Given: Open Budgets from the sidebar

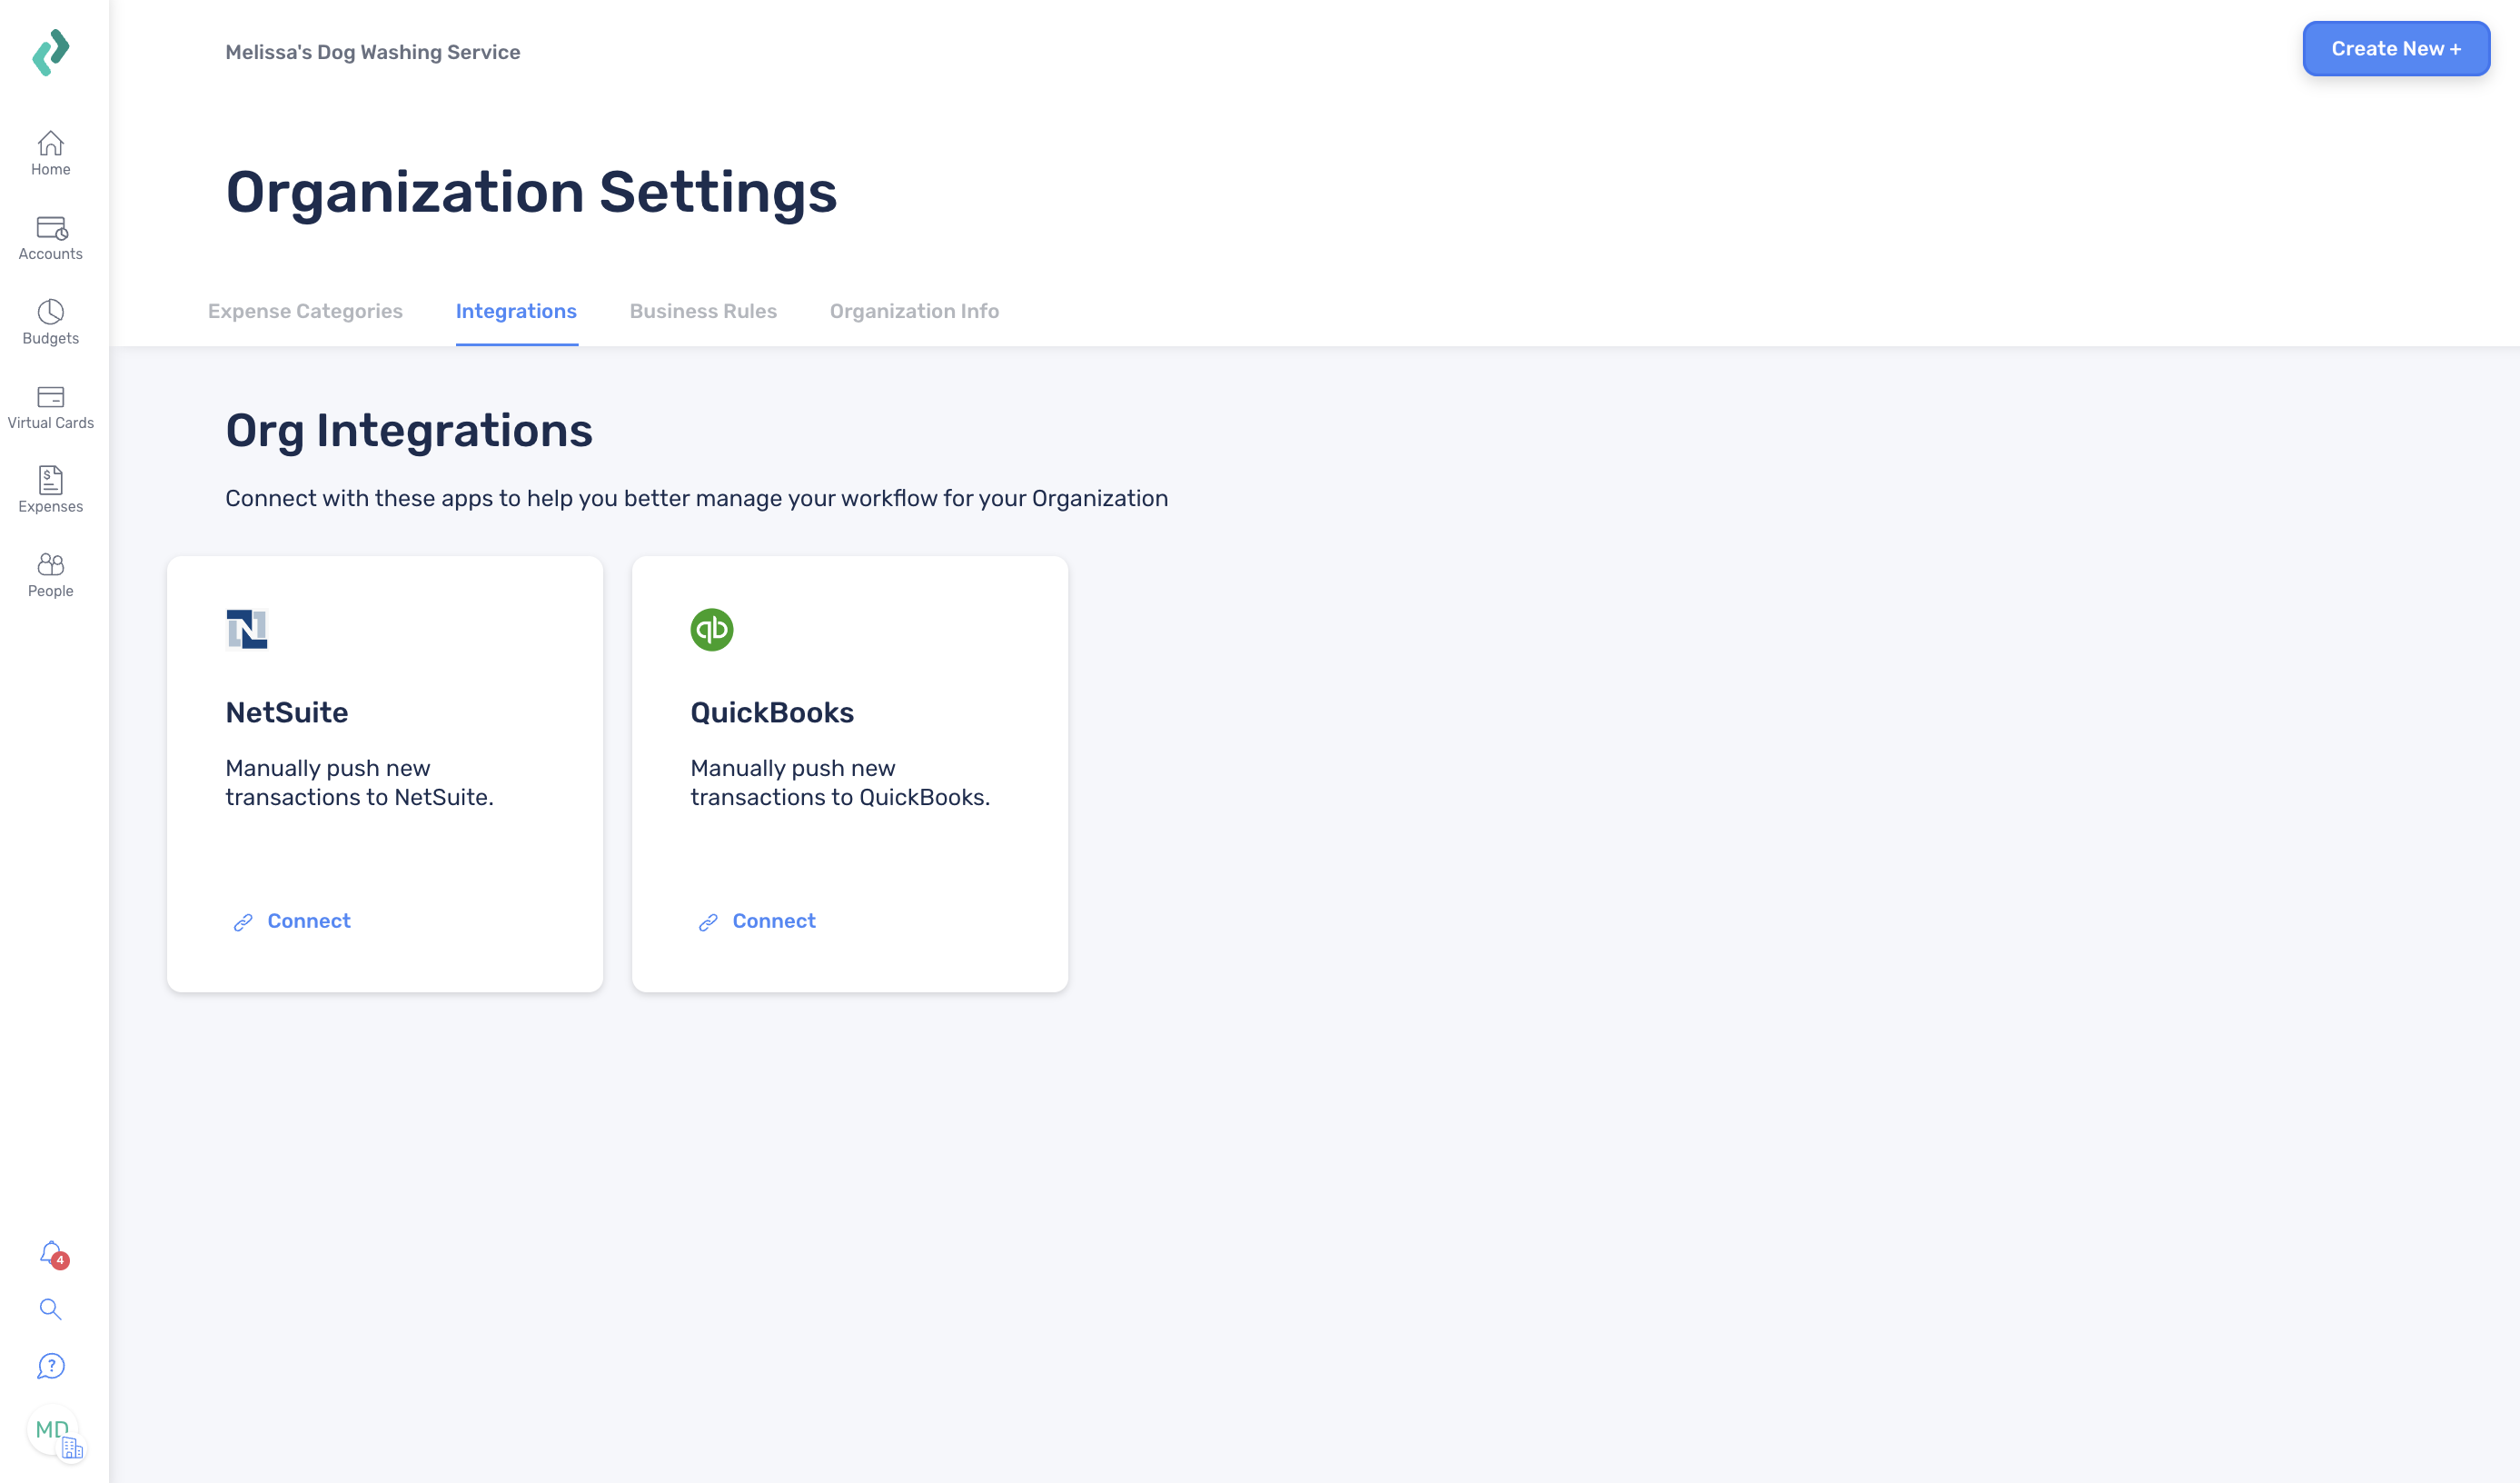Looking at the screenshot, I should (50, 323).
